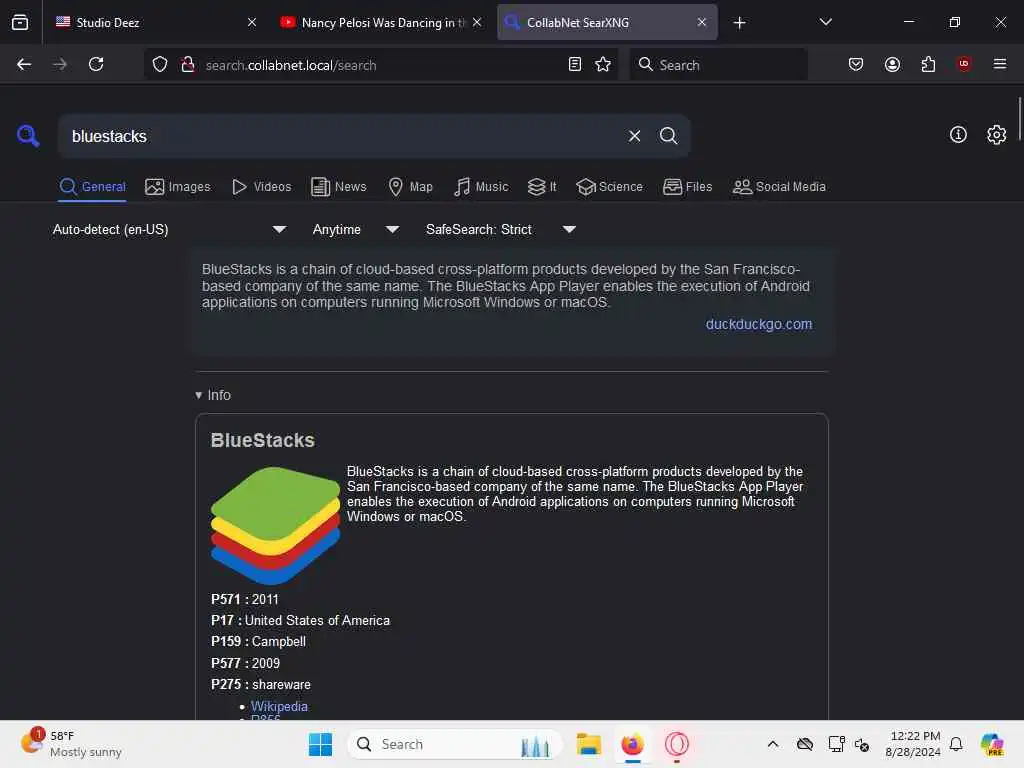Click the 'P159 : Campbell' entry
This screenshot has width=1024, height=768.
258,641
